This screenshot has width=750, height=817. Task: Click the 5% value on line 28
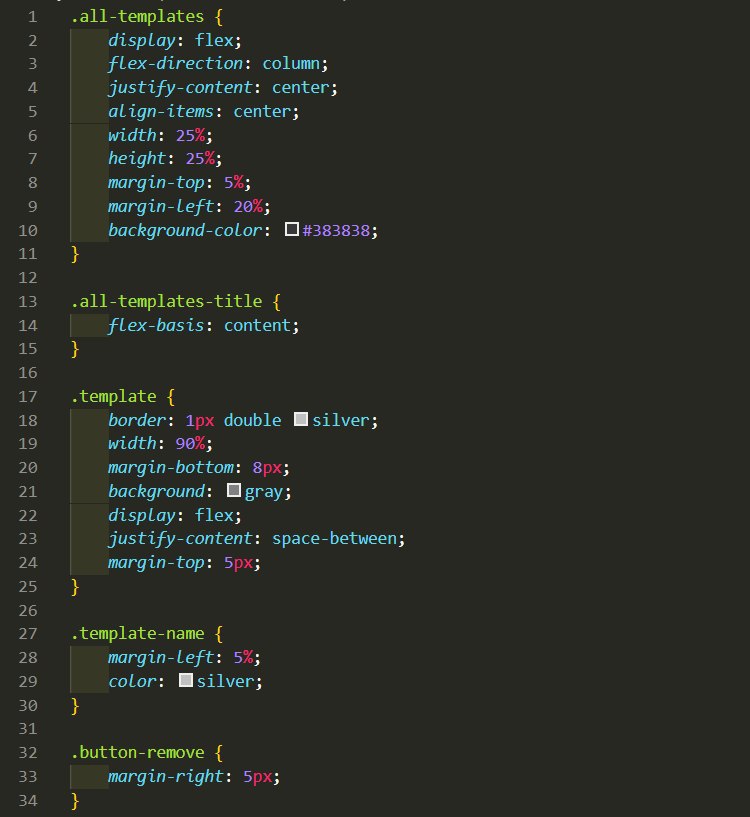(243, 657)
